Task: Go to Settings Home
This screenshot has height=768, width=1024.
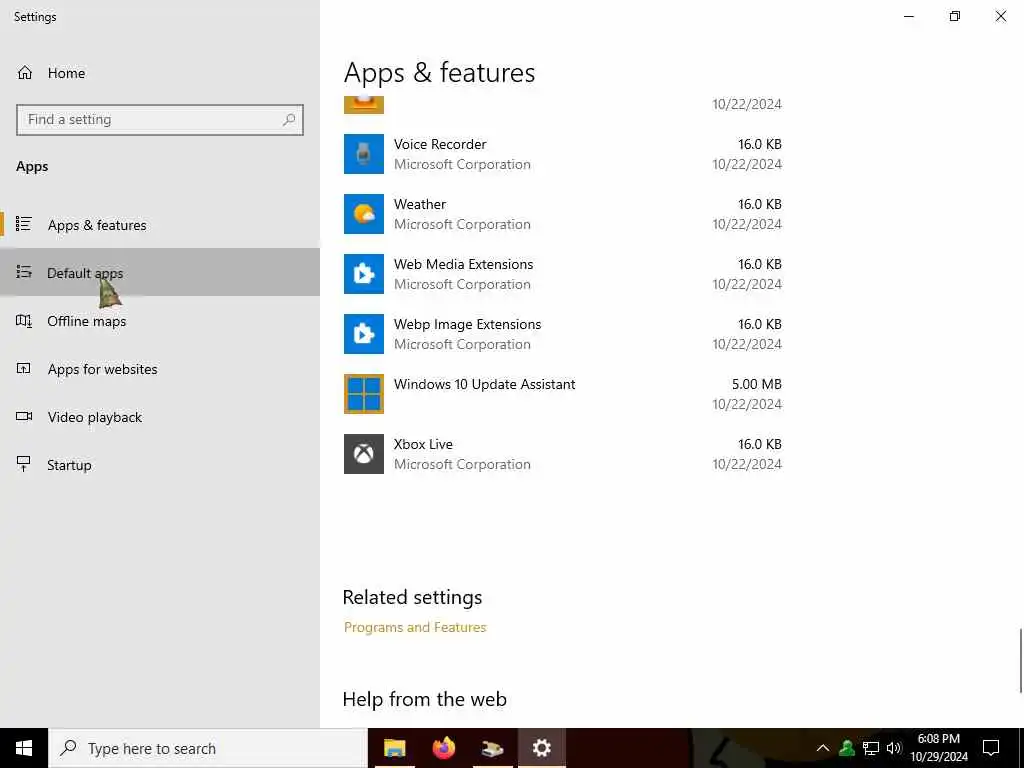Action: [160, 73]
